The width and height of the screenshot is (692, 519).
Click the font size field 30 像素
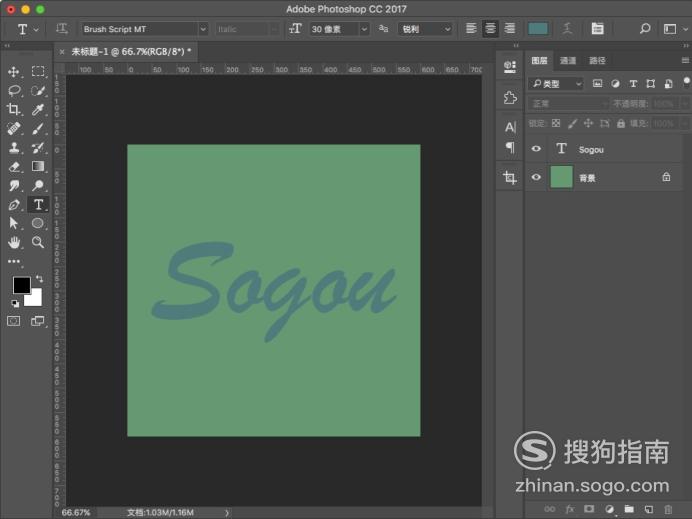click(x=334, y=29)
